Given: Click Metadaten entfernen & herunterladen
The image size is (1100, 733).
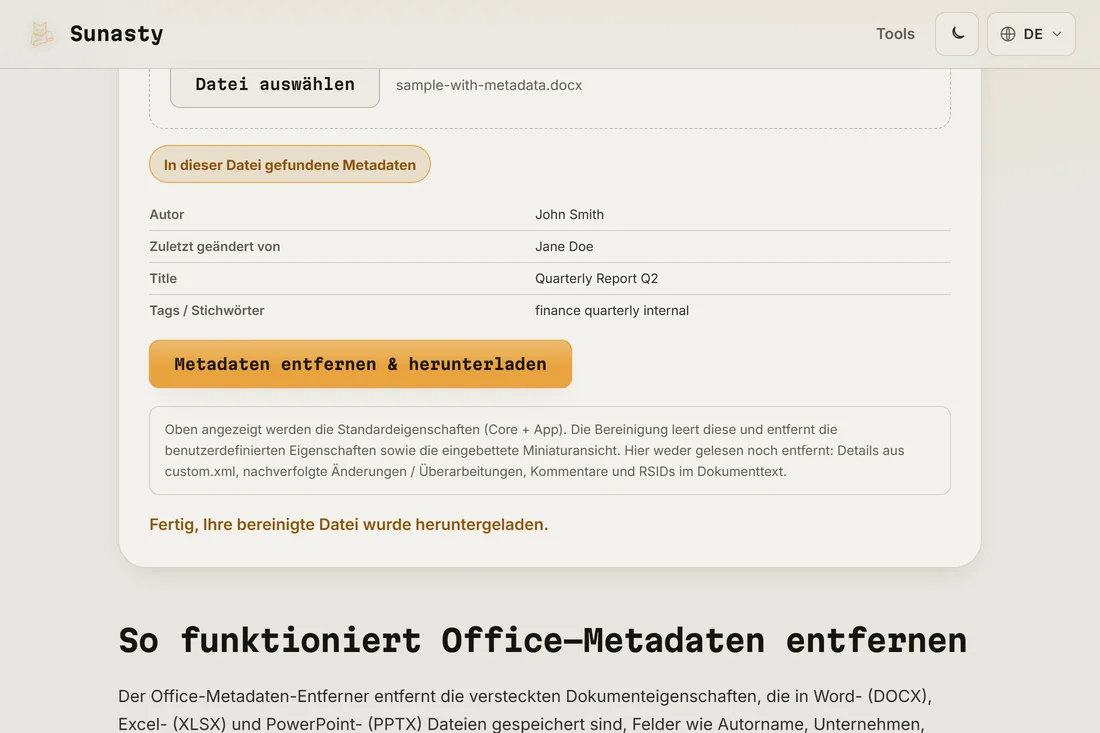Looking at the screenshot, I should coord(361,364).
